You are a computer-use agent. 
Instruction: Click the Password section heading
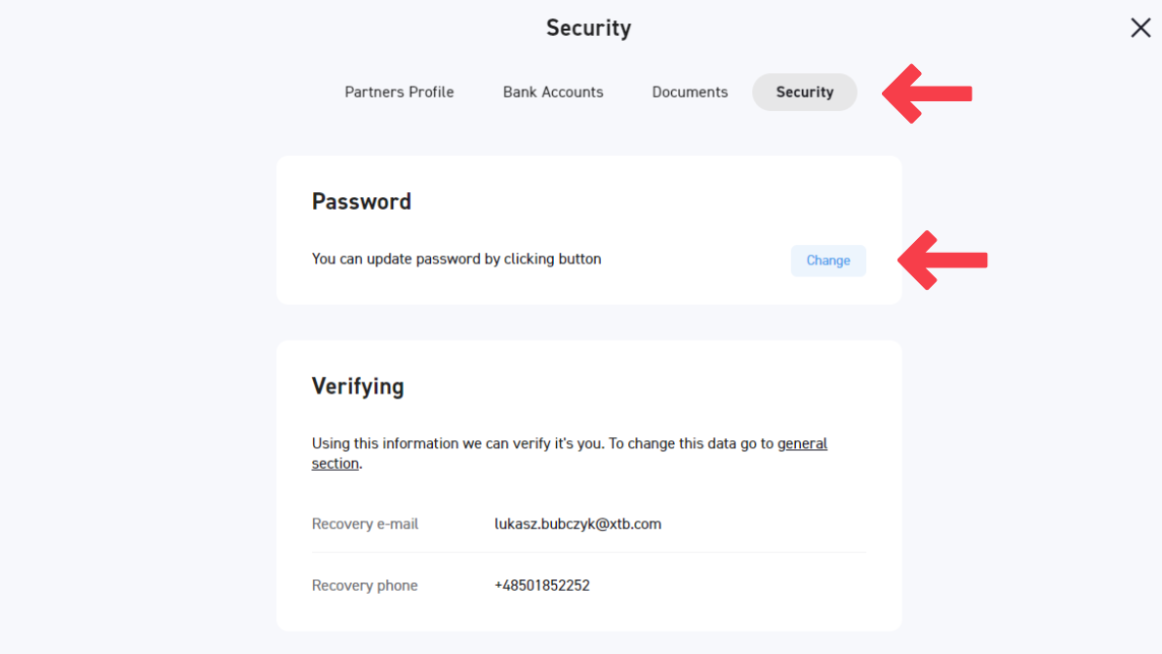point(361,202)
